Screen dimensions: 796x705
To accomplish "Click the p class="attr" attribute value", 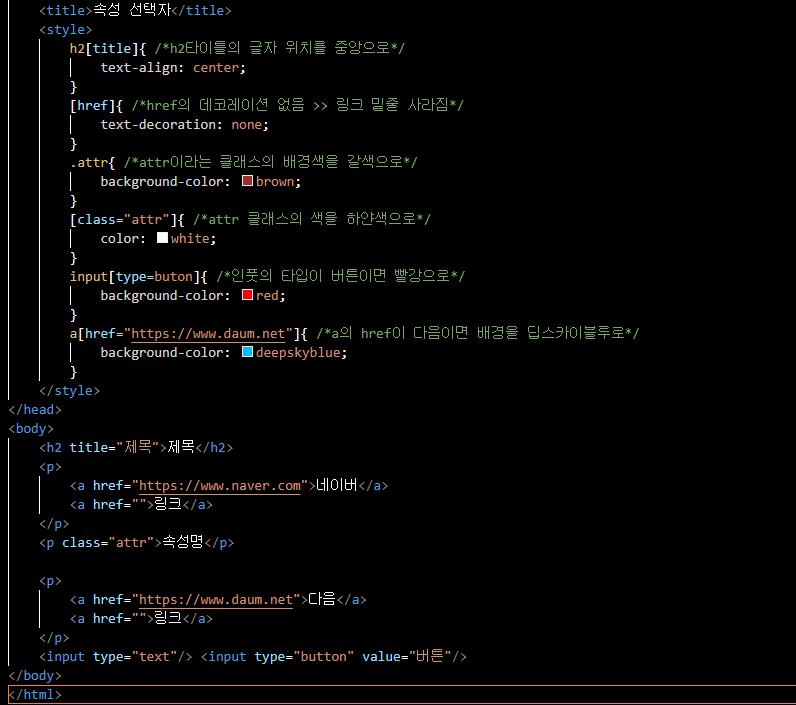I will [x=131, y=543].
